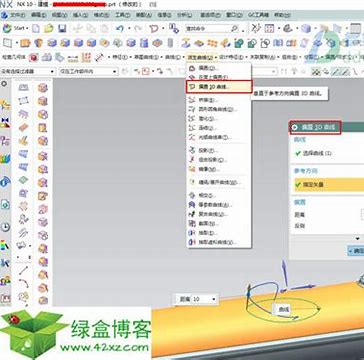Expand the dialog using the small down-arrow
The height and width of the screenshot is (360, 364).
tap(358, 239)
